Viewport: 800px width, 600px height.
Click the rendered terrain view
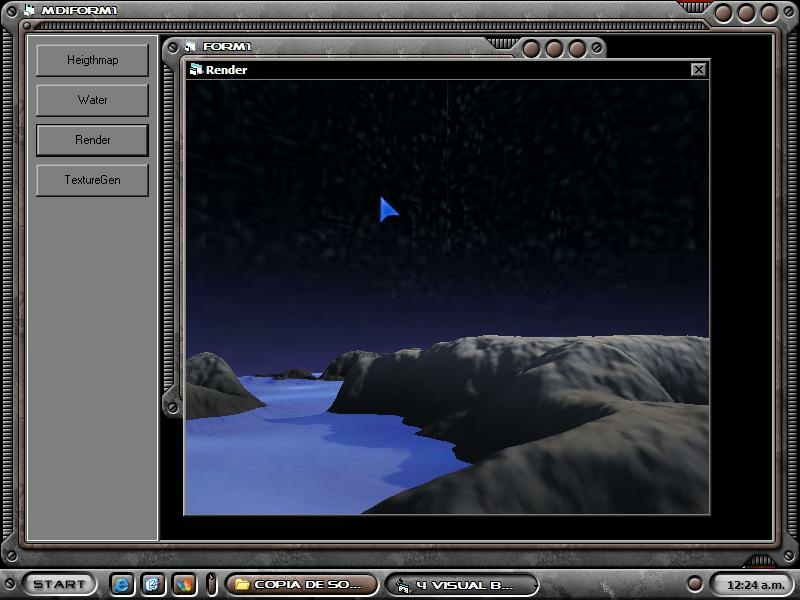pos(447,297)
